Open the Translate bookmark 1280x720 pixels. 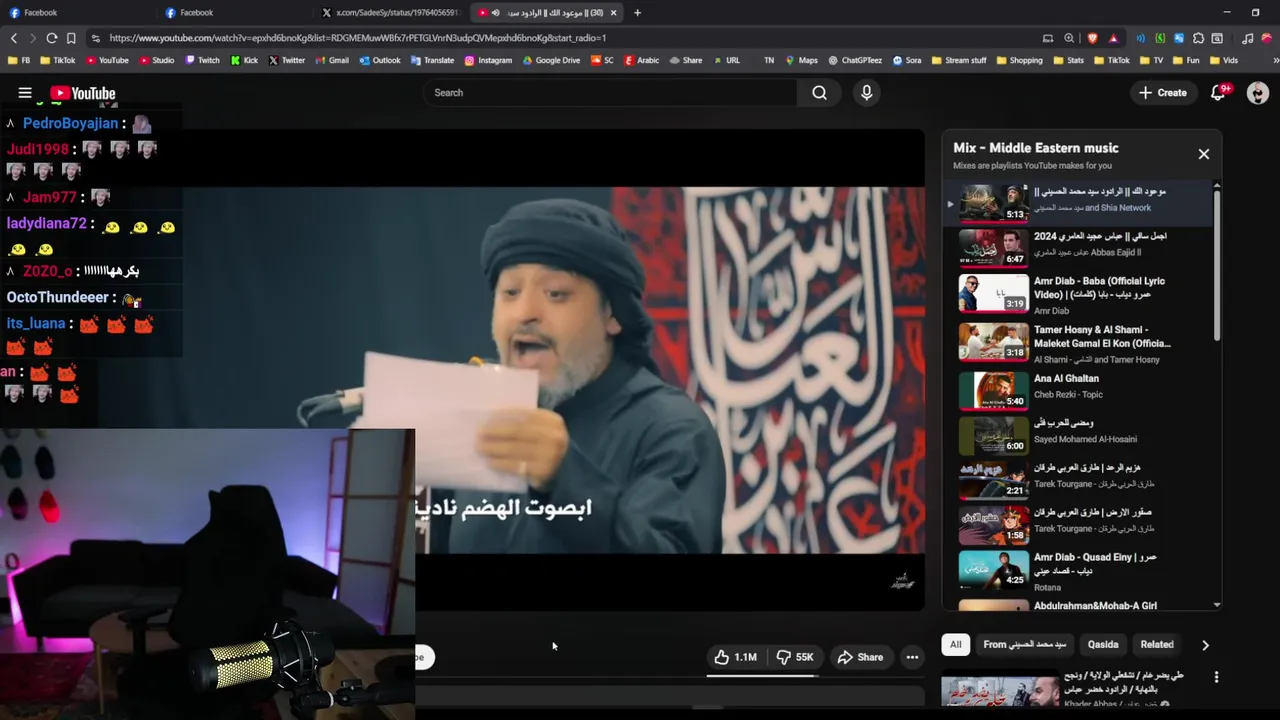432,60
